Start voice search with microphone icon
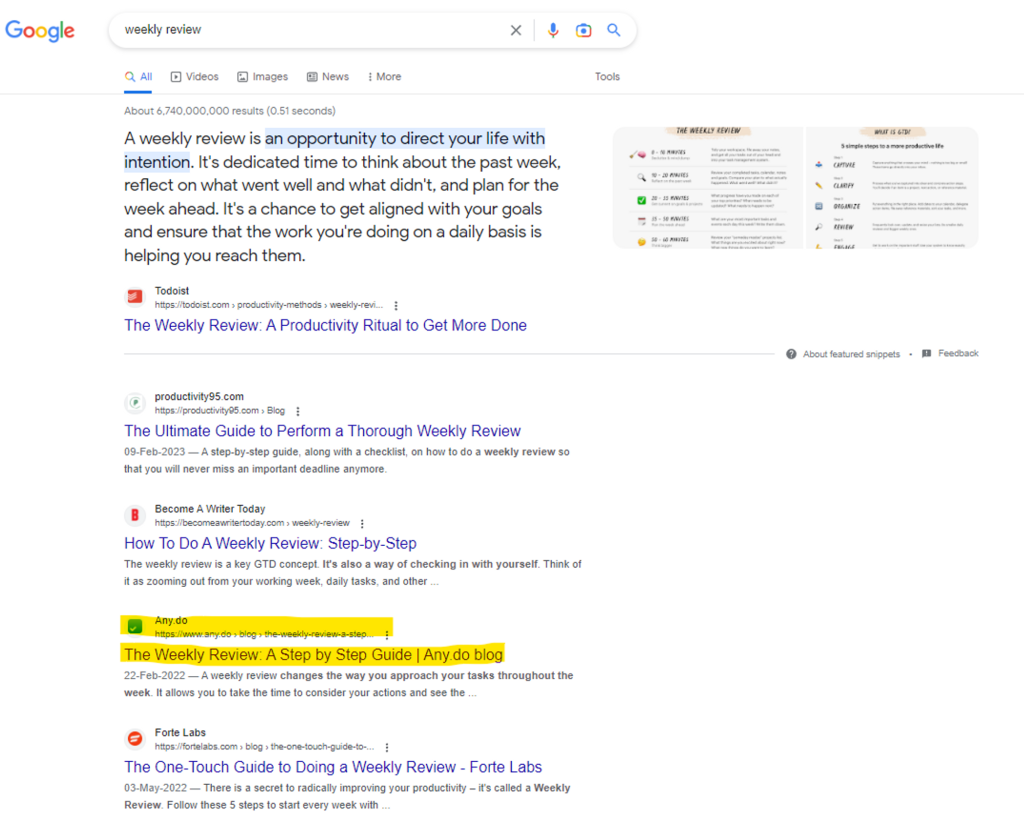 pyautogui.click(x=552, y=30)
